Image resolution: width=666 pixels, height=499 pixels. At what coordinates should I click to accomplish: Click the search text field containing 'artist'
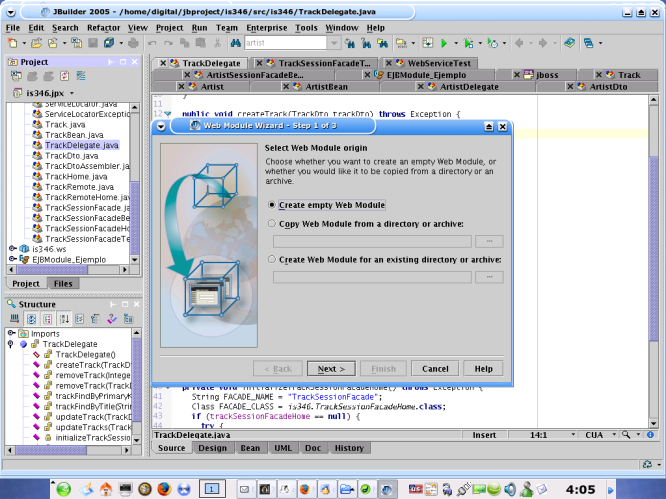[285, 43]
